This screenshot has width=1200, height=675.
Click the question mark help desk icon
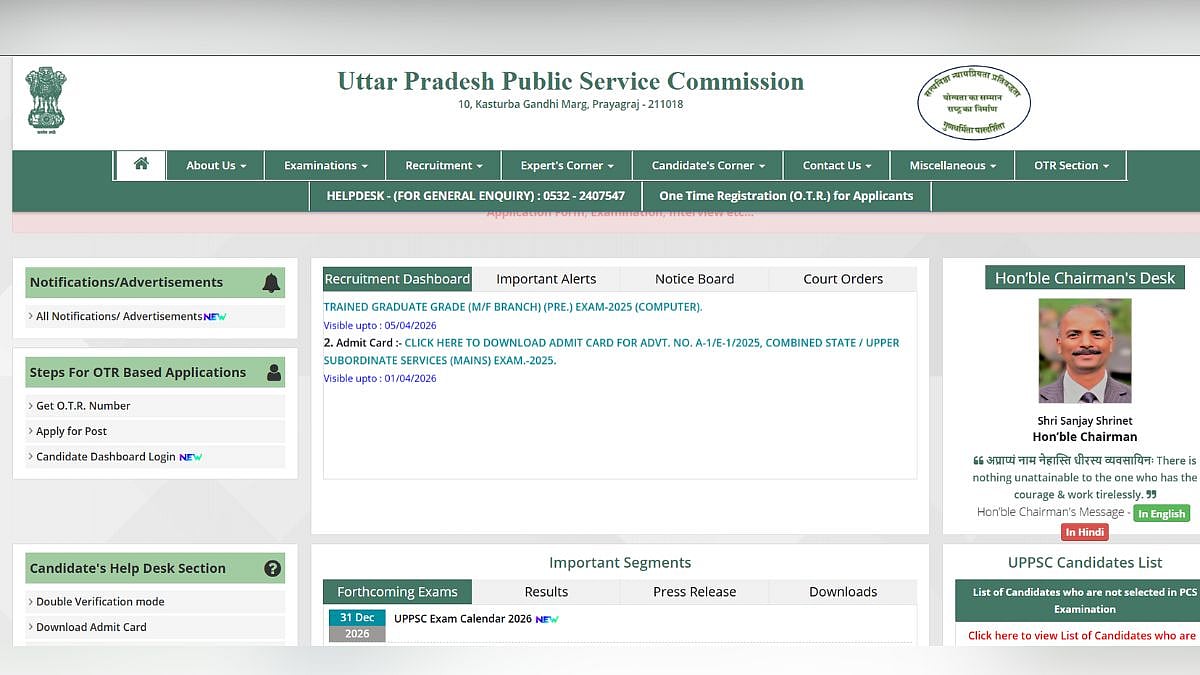tap(272, 568)
